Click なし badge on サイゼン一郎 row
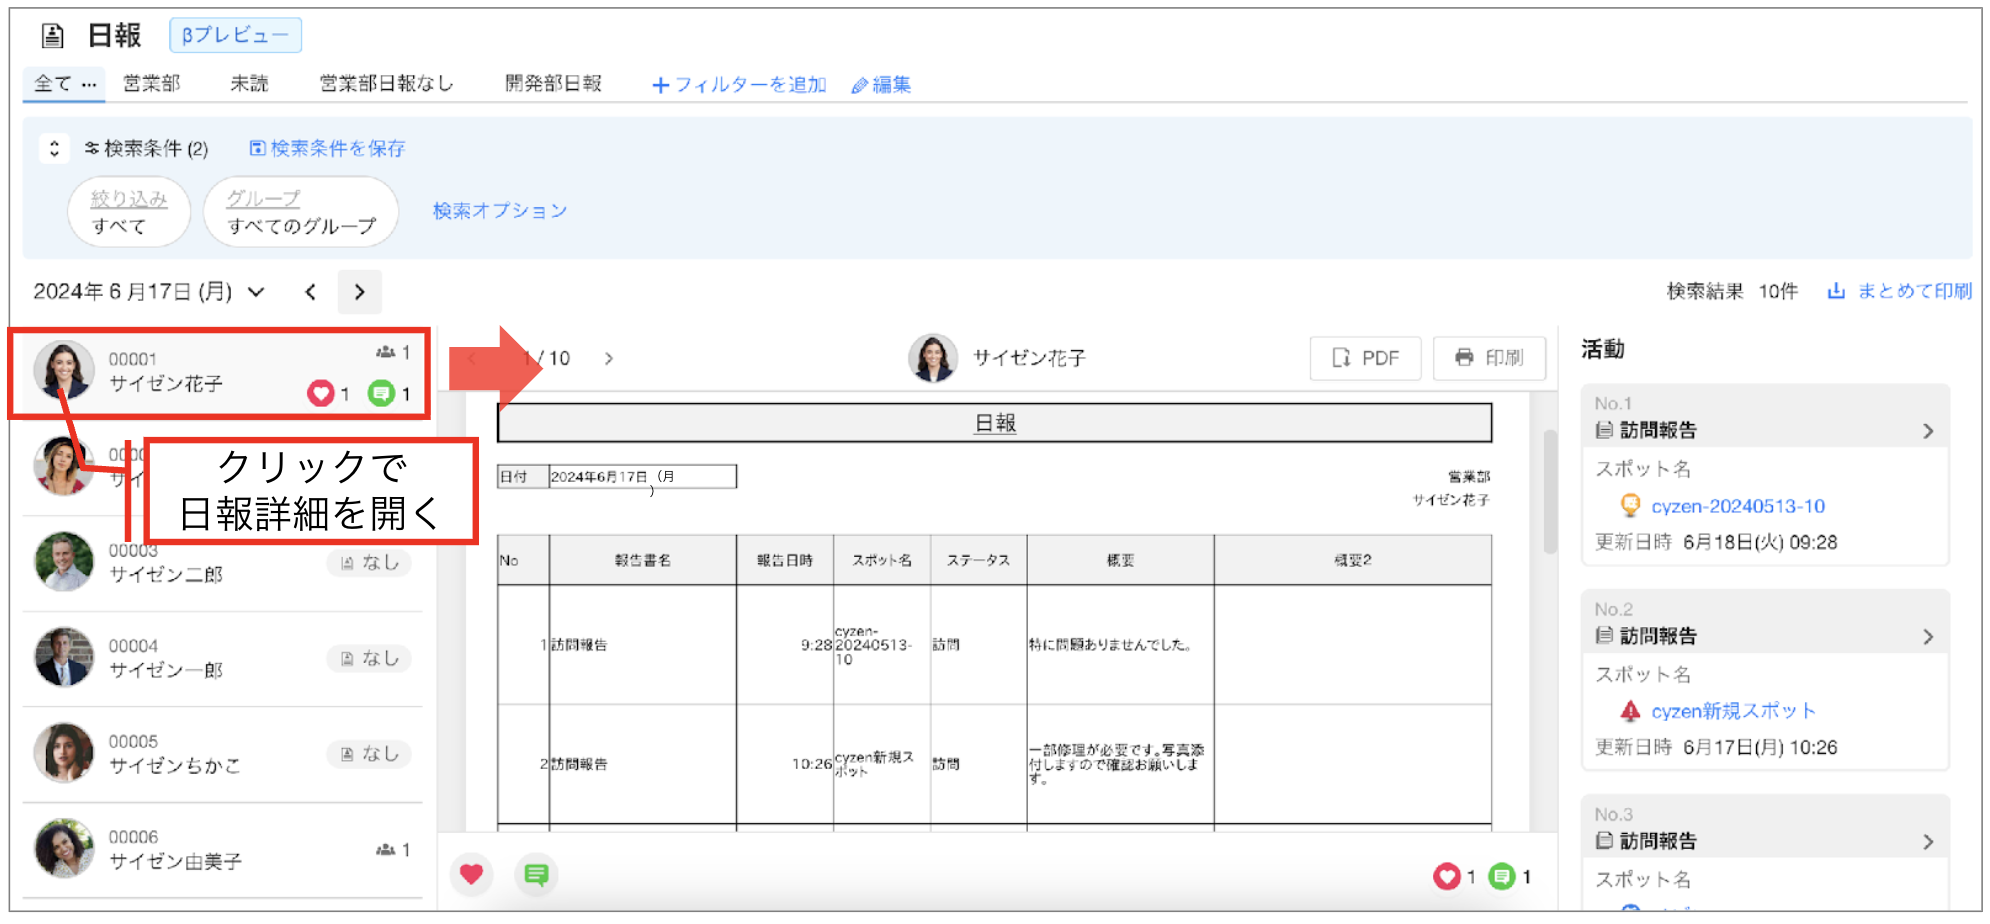Image resolution: width=1990 pixels, height=924 pixels. tap(369, 658)
